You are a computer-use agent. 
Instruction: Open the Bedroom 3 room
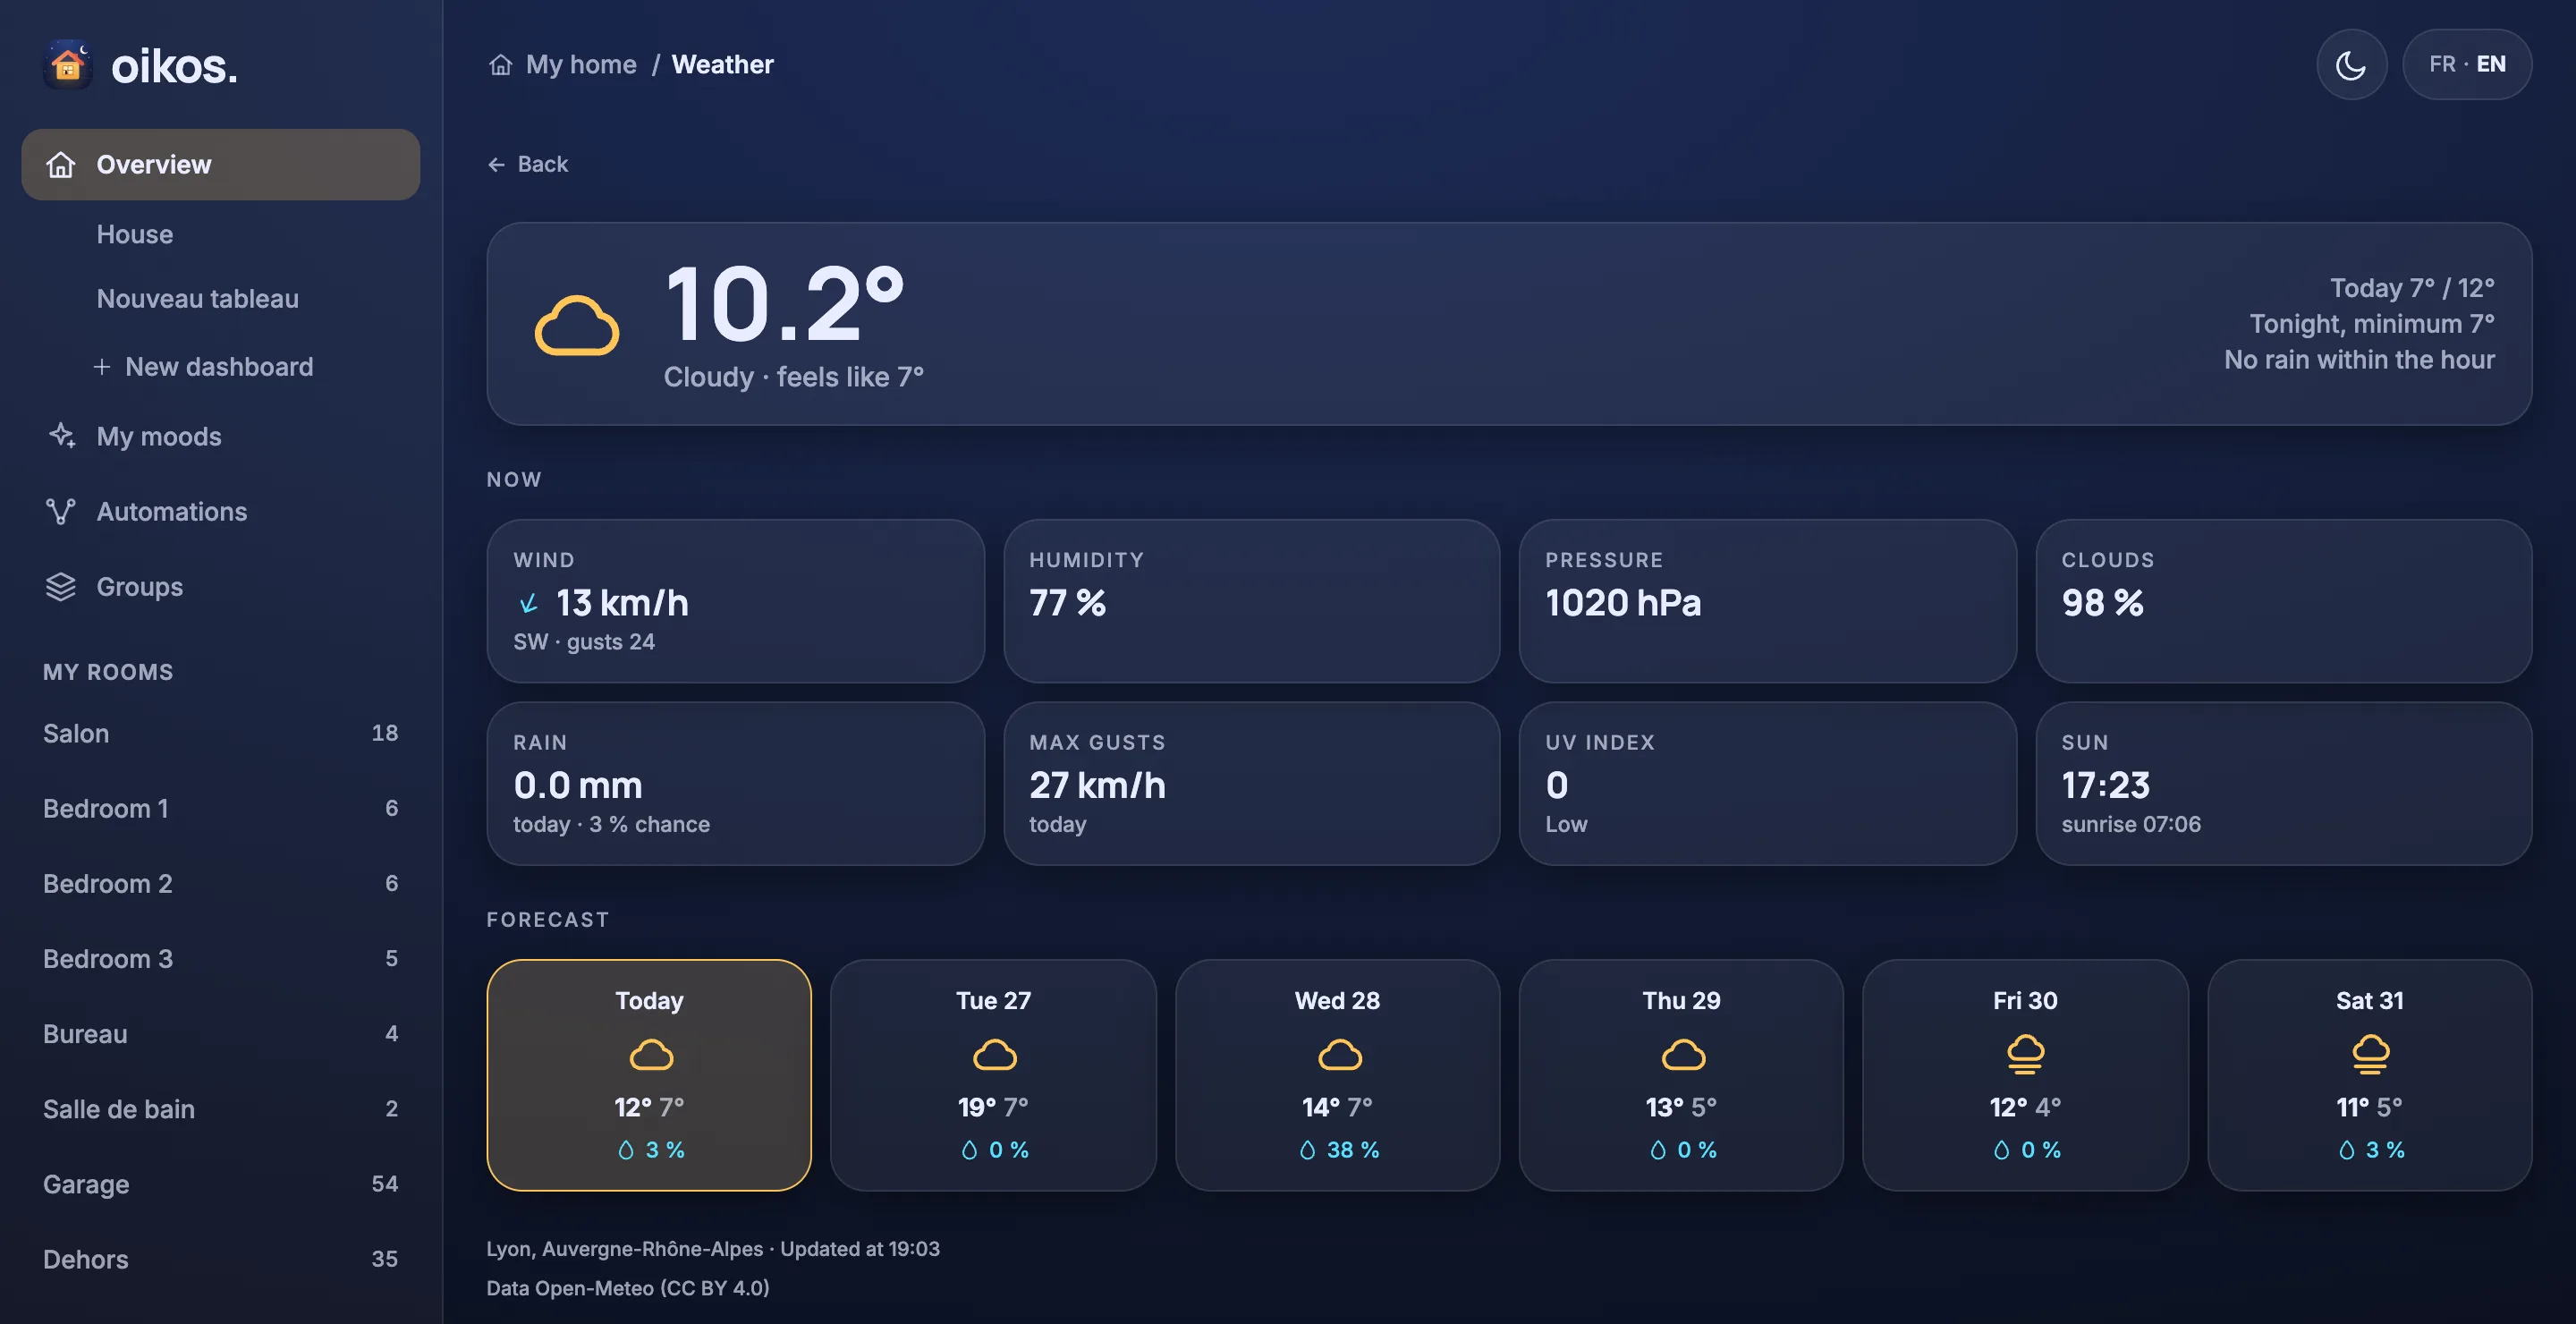tap(220, 958)
